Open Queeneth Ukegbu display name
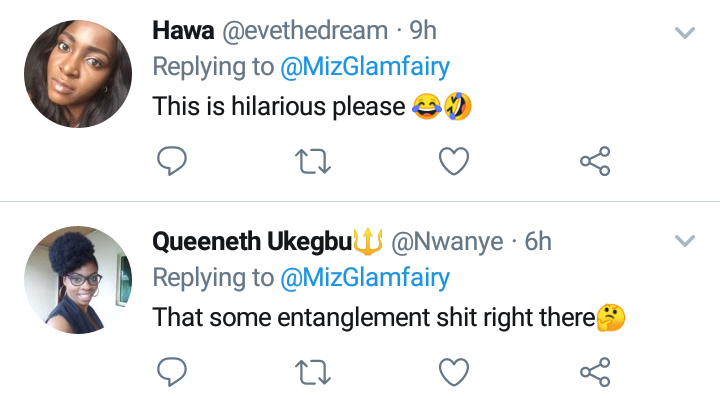This screenshot has height=398, width=720. click(252, 241)
